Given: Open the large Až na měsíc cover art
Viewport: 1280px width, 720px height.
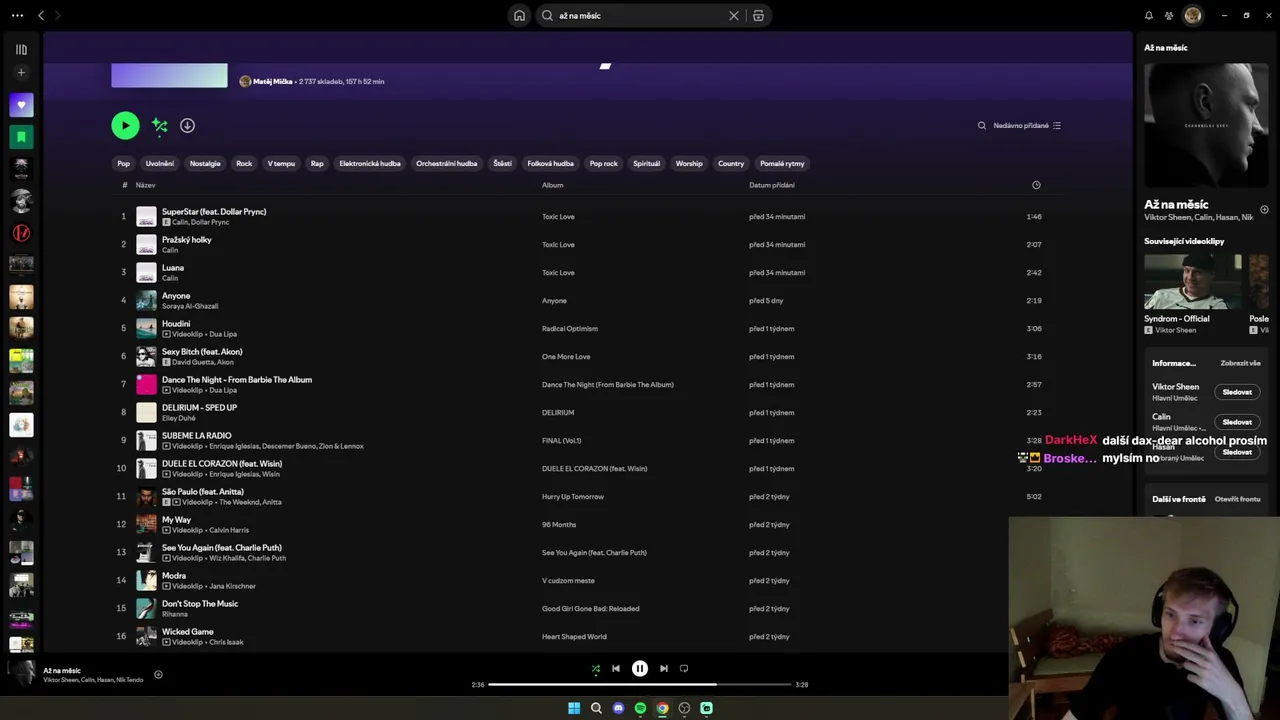Looking at the screenshot, I should tap(1206, 125).
